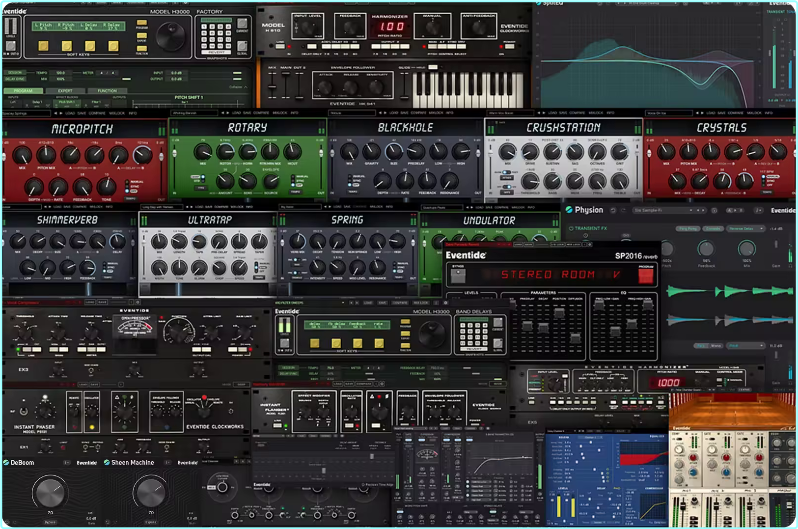798x529 pixels.
Task: Switch to H3000 Factory Function tab
Action: tap(107, 91)
